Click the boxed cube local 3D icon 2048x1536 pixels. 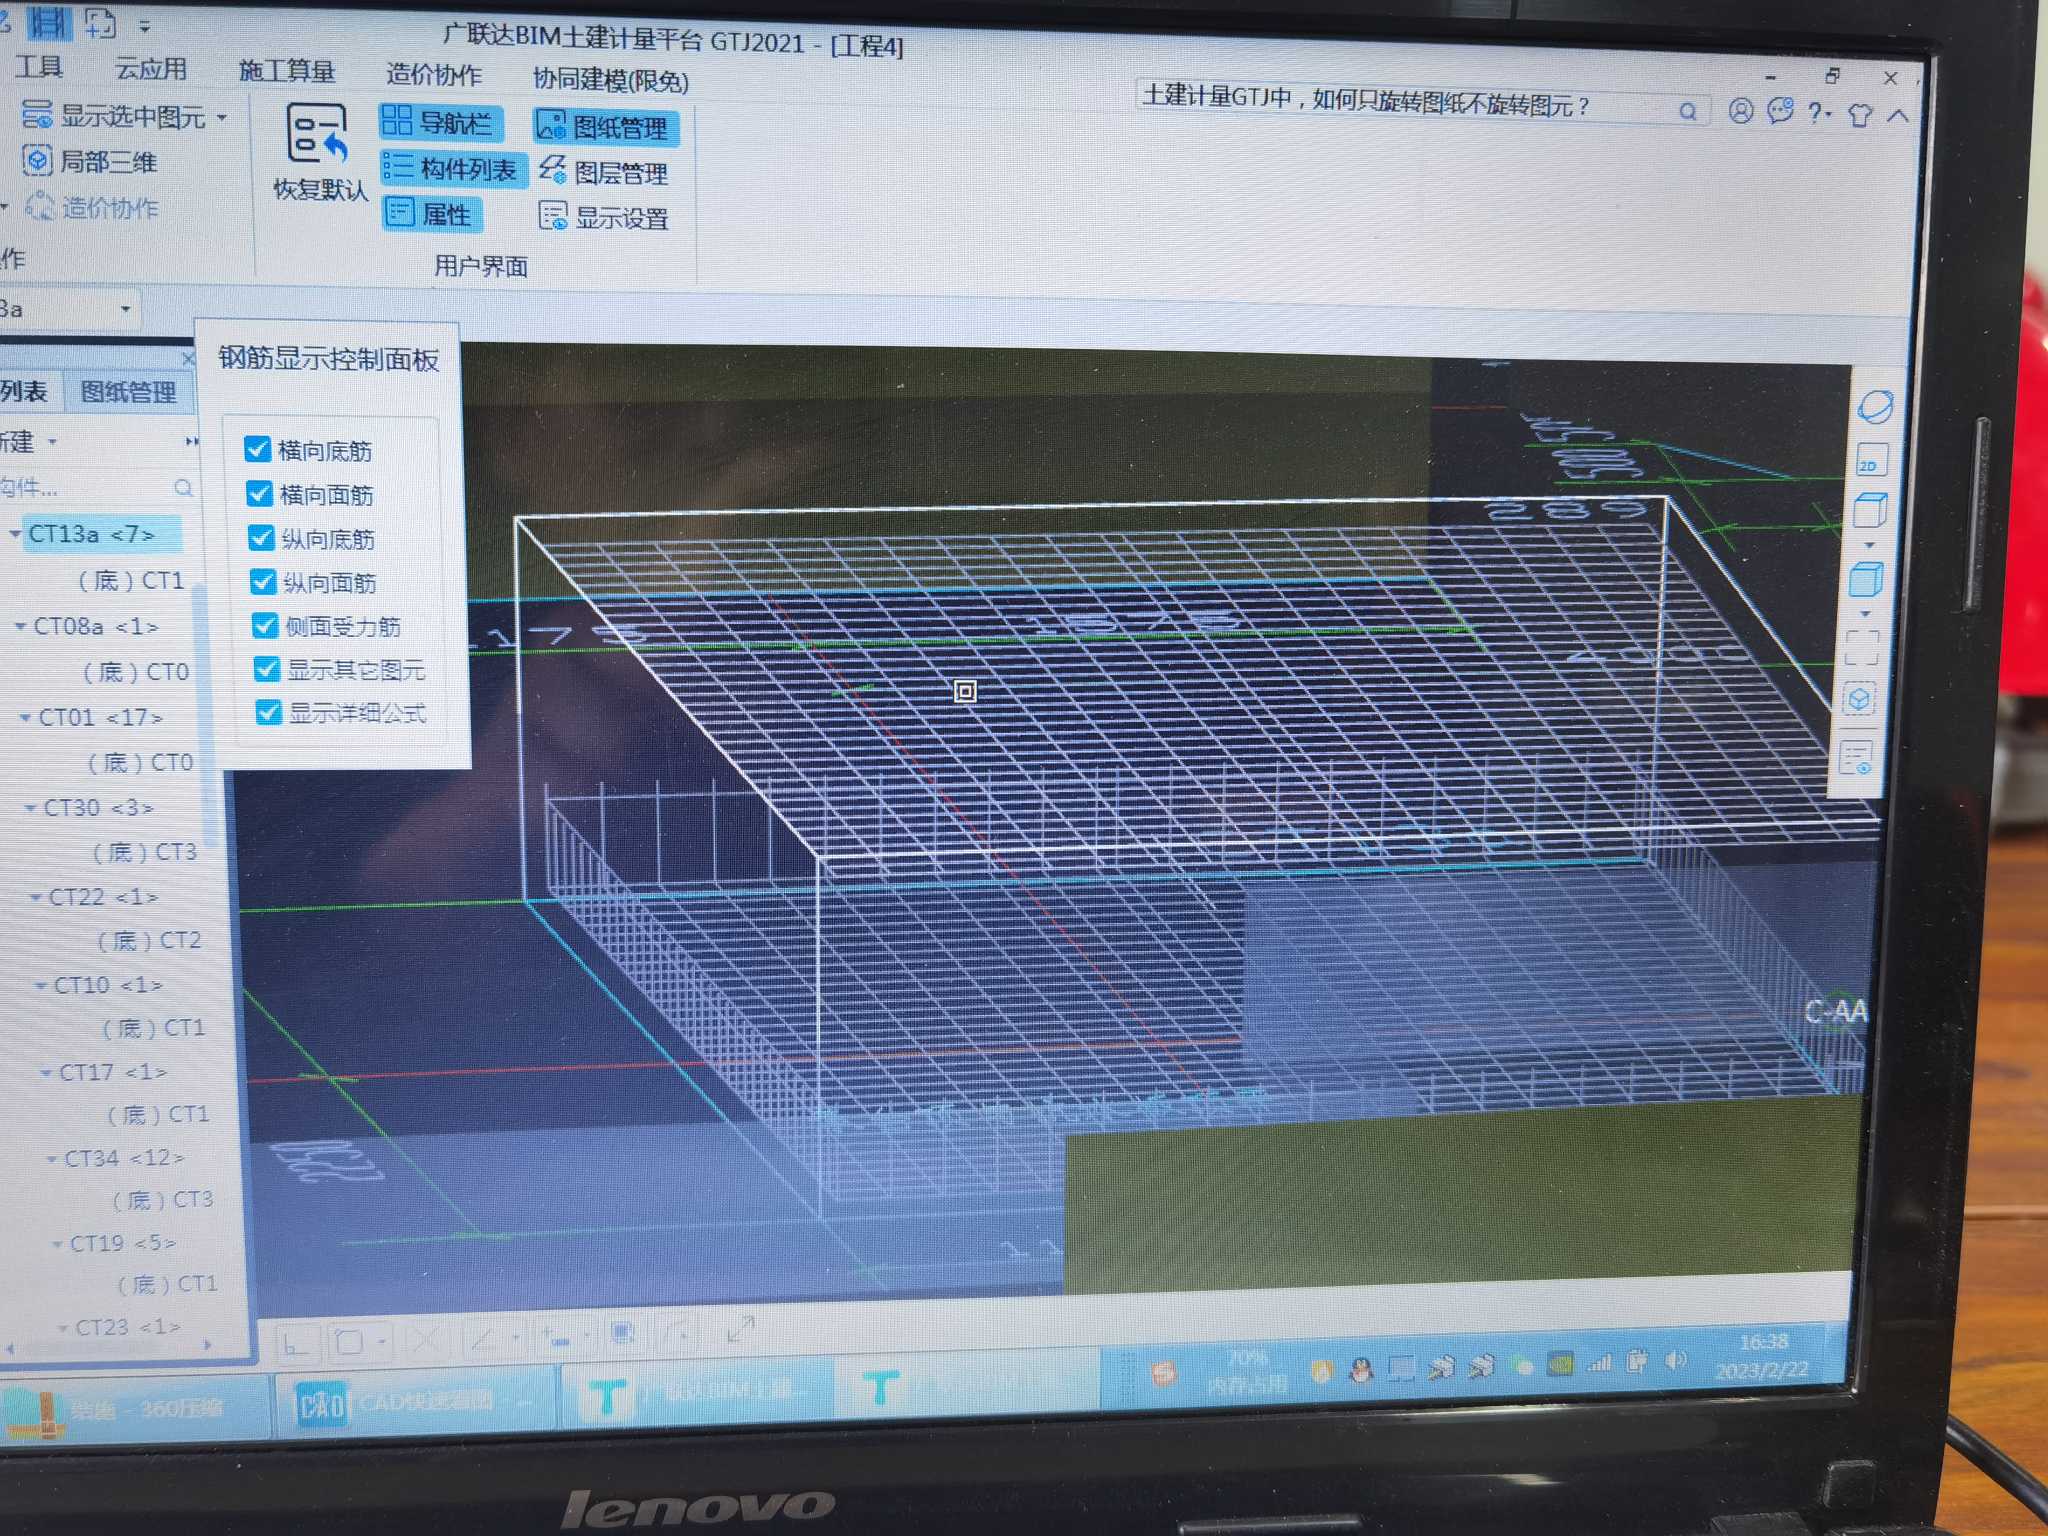coord(1858,698)
